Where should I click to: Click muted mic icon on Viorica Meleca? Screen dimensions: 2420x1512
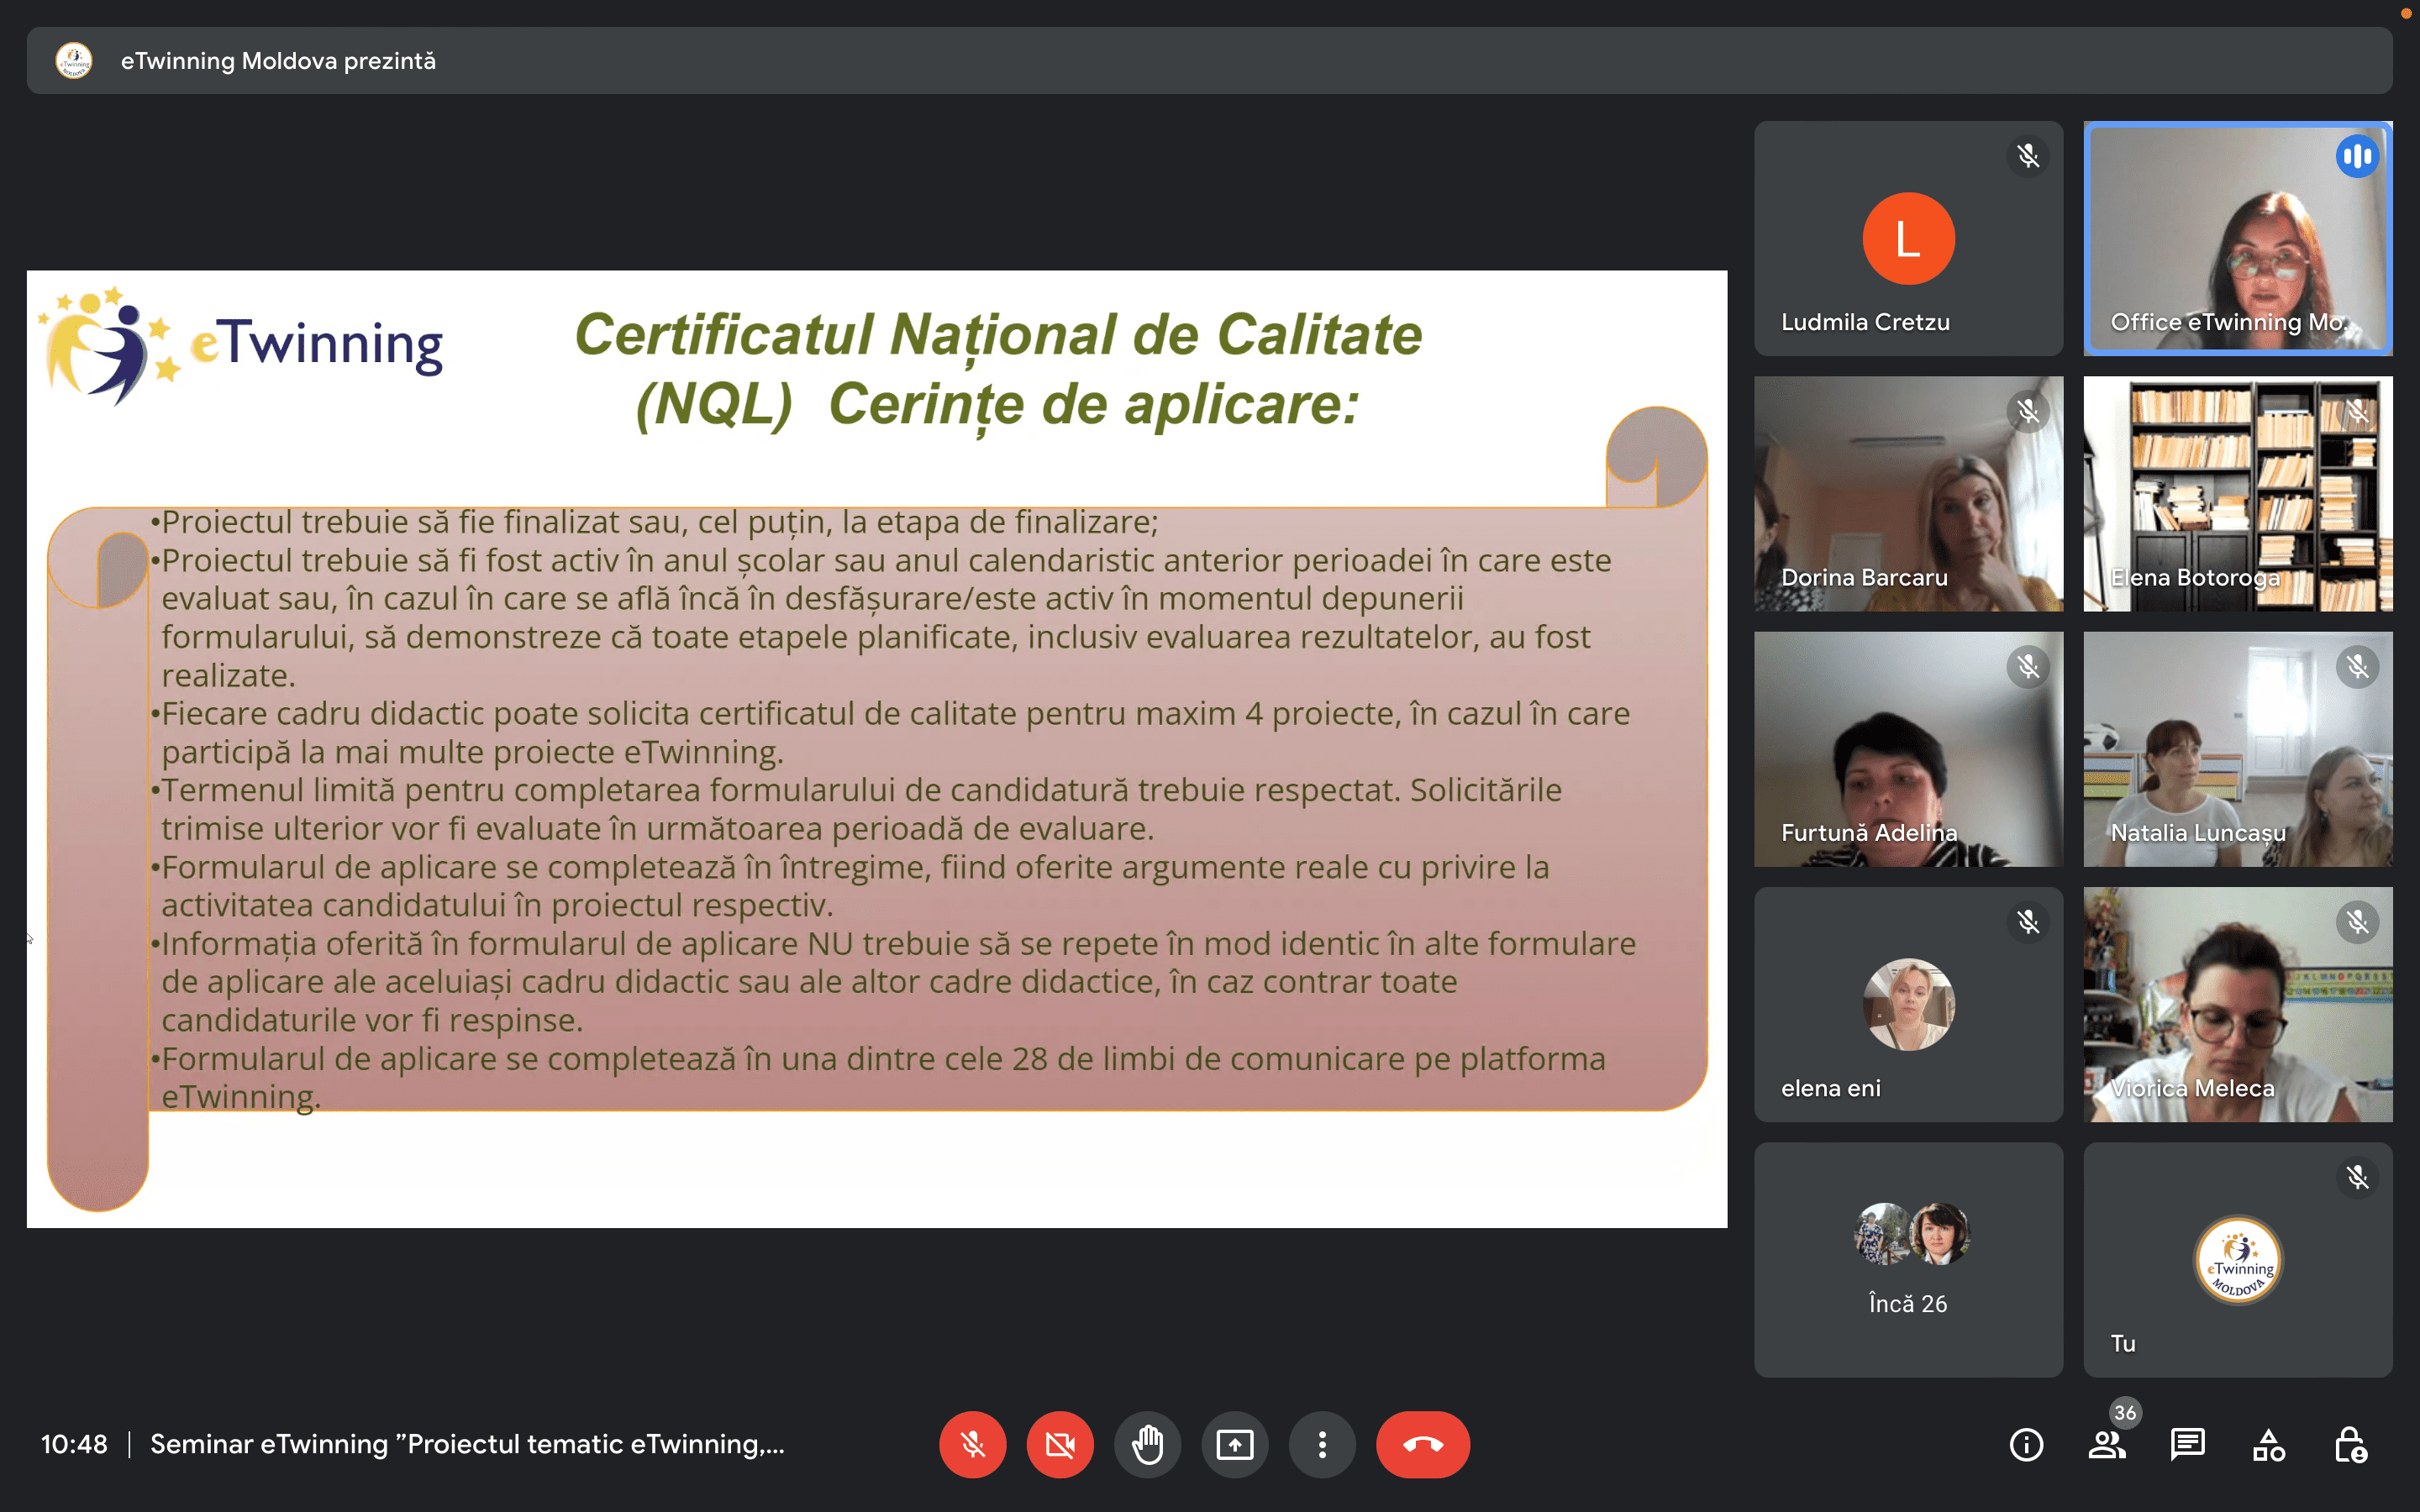click(2357, 922)
